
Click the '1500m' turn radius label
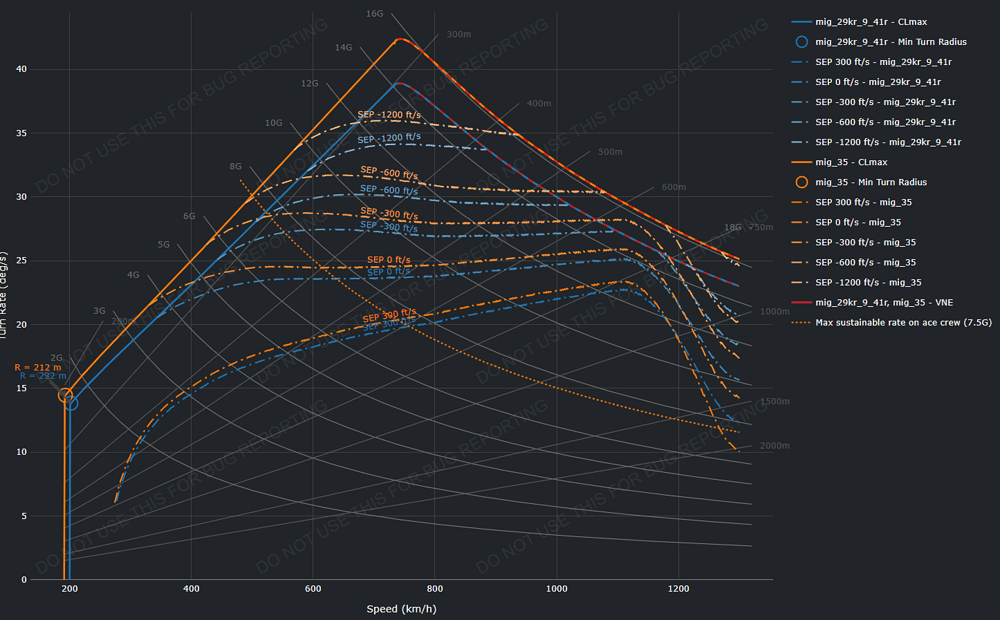pos(774,401)
